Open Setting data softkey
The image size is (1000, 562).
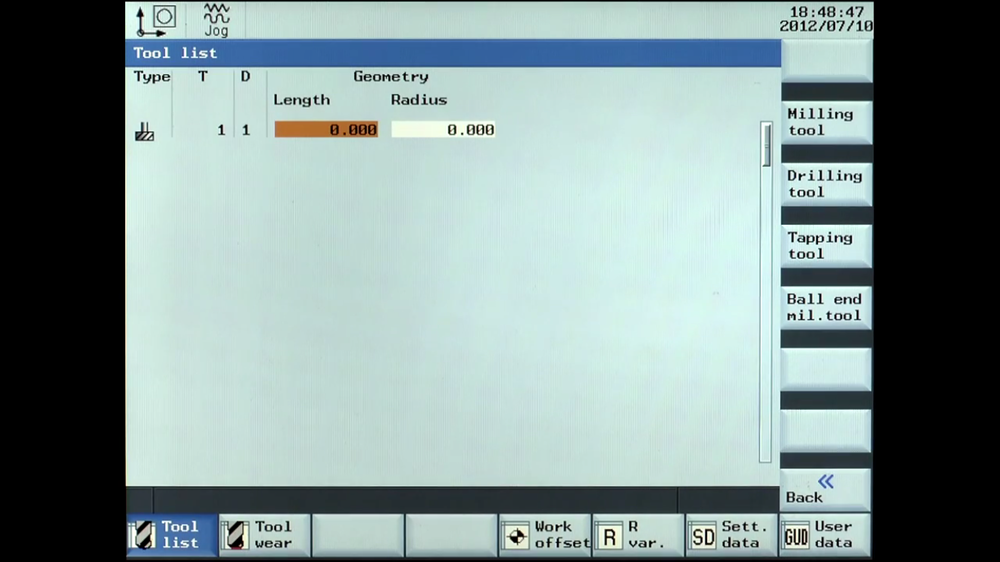pos(732,535)
